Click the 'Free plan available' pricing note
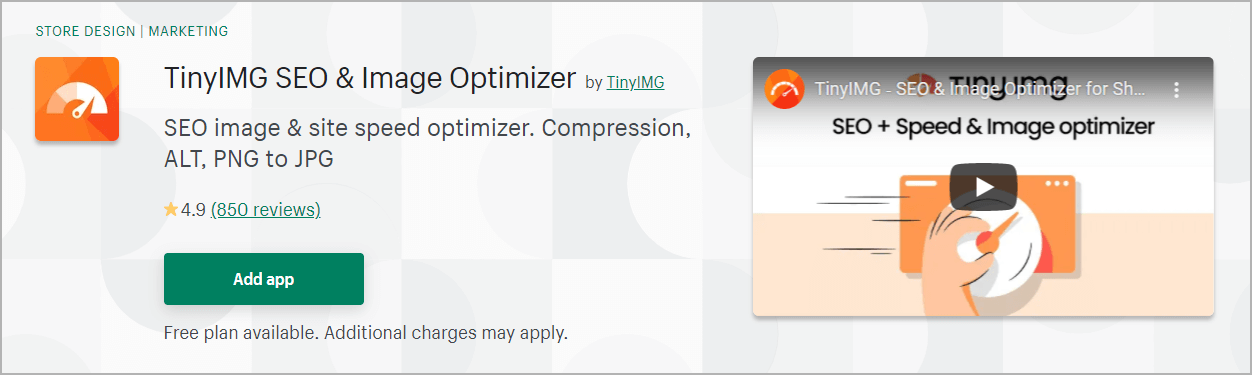The width and height of the screenshot is (1252, 375). pos(366,332)
